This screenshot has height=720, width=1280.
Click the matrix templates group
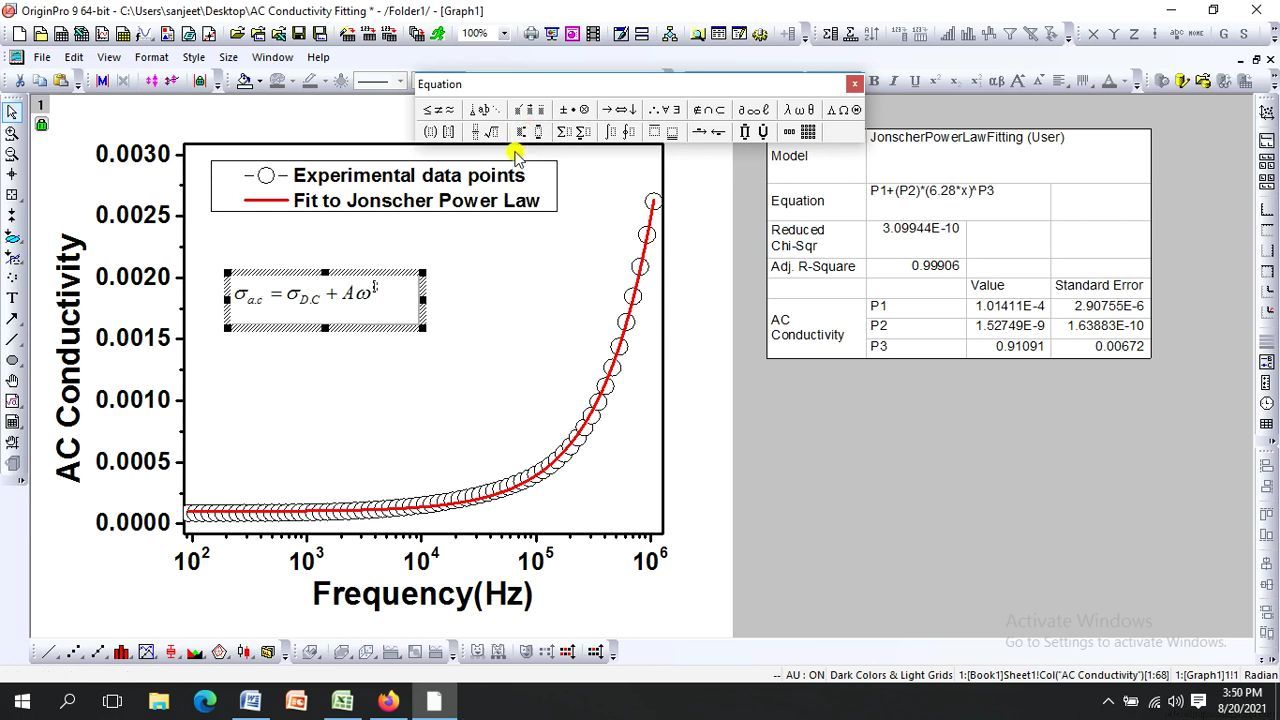tap(799, 132)
